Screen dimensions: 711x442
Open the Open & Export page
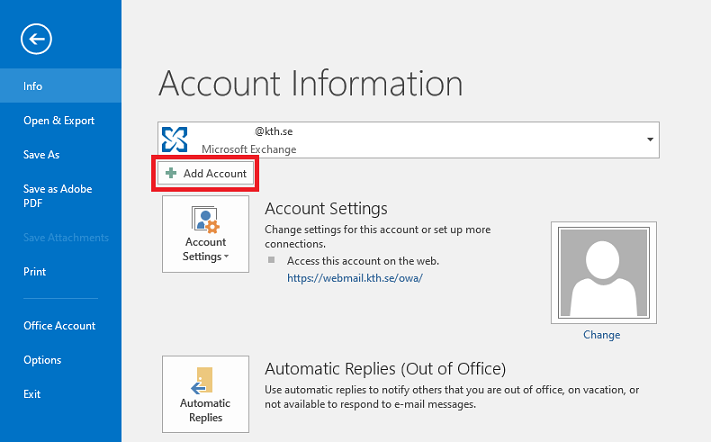(59, 121)
